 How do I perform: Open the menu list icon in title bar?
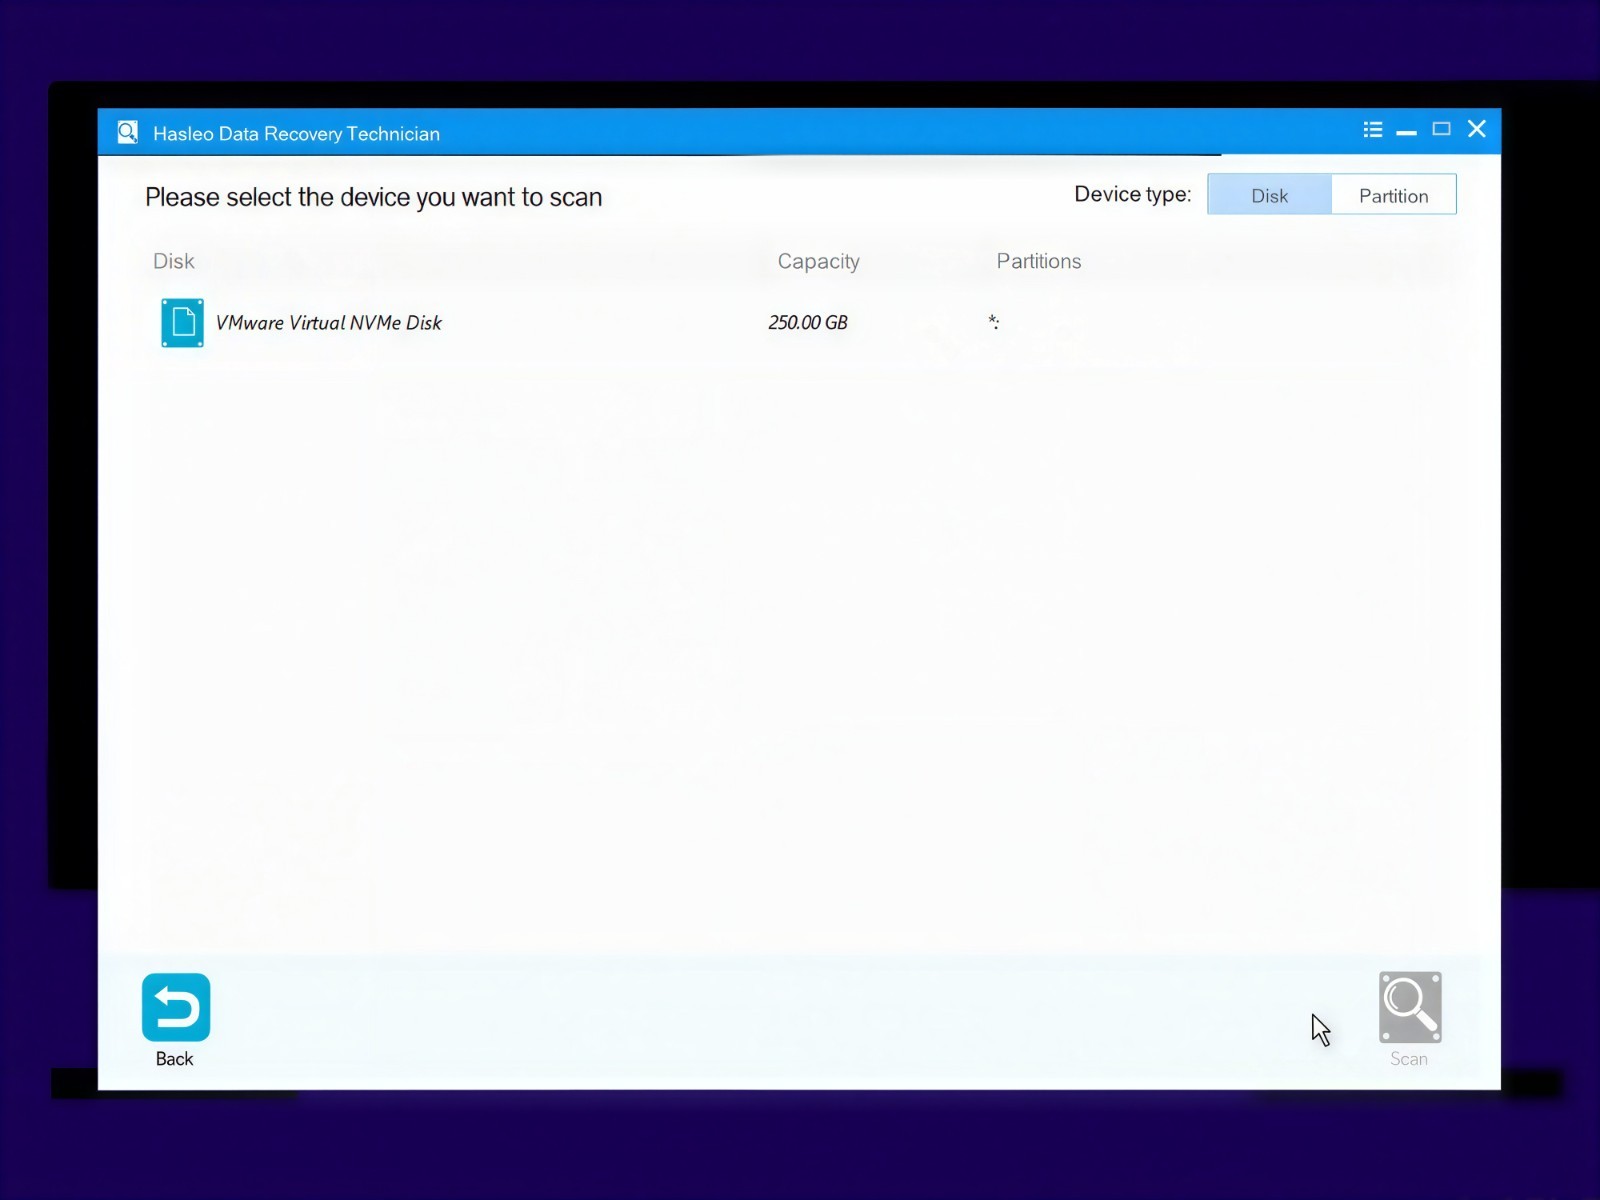click(1373, 130)
